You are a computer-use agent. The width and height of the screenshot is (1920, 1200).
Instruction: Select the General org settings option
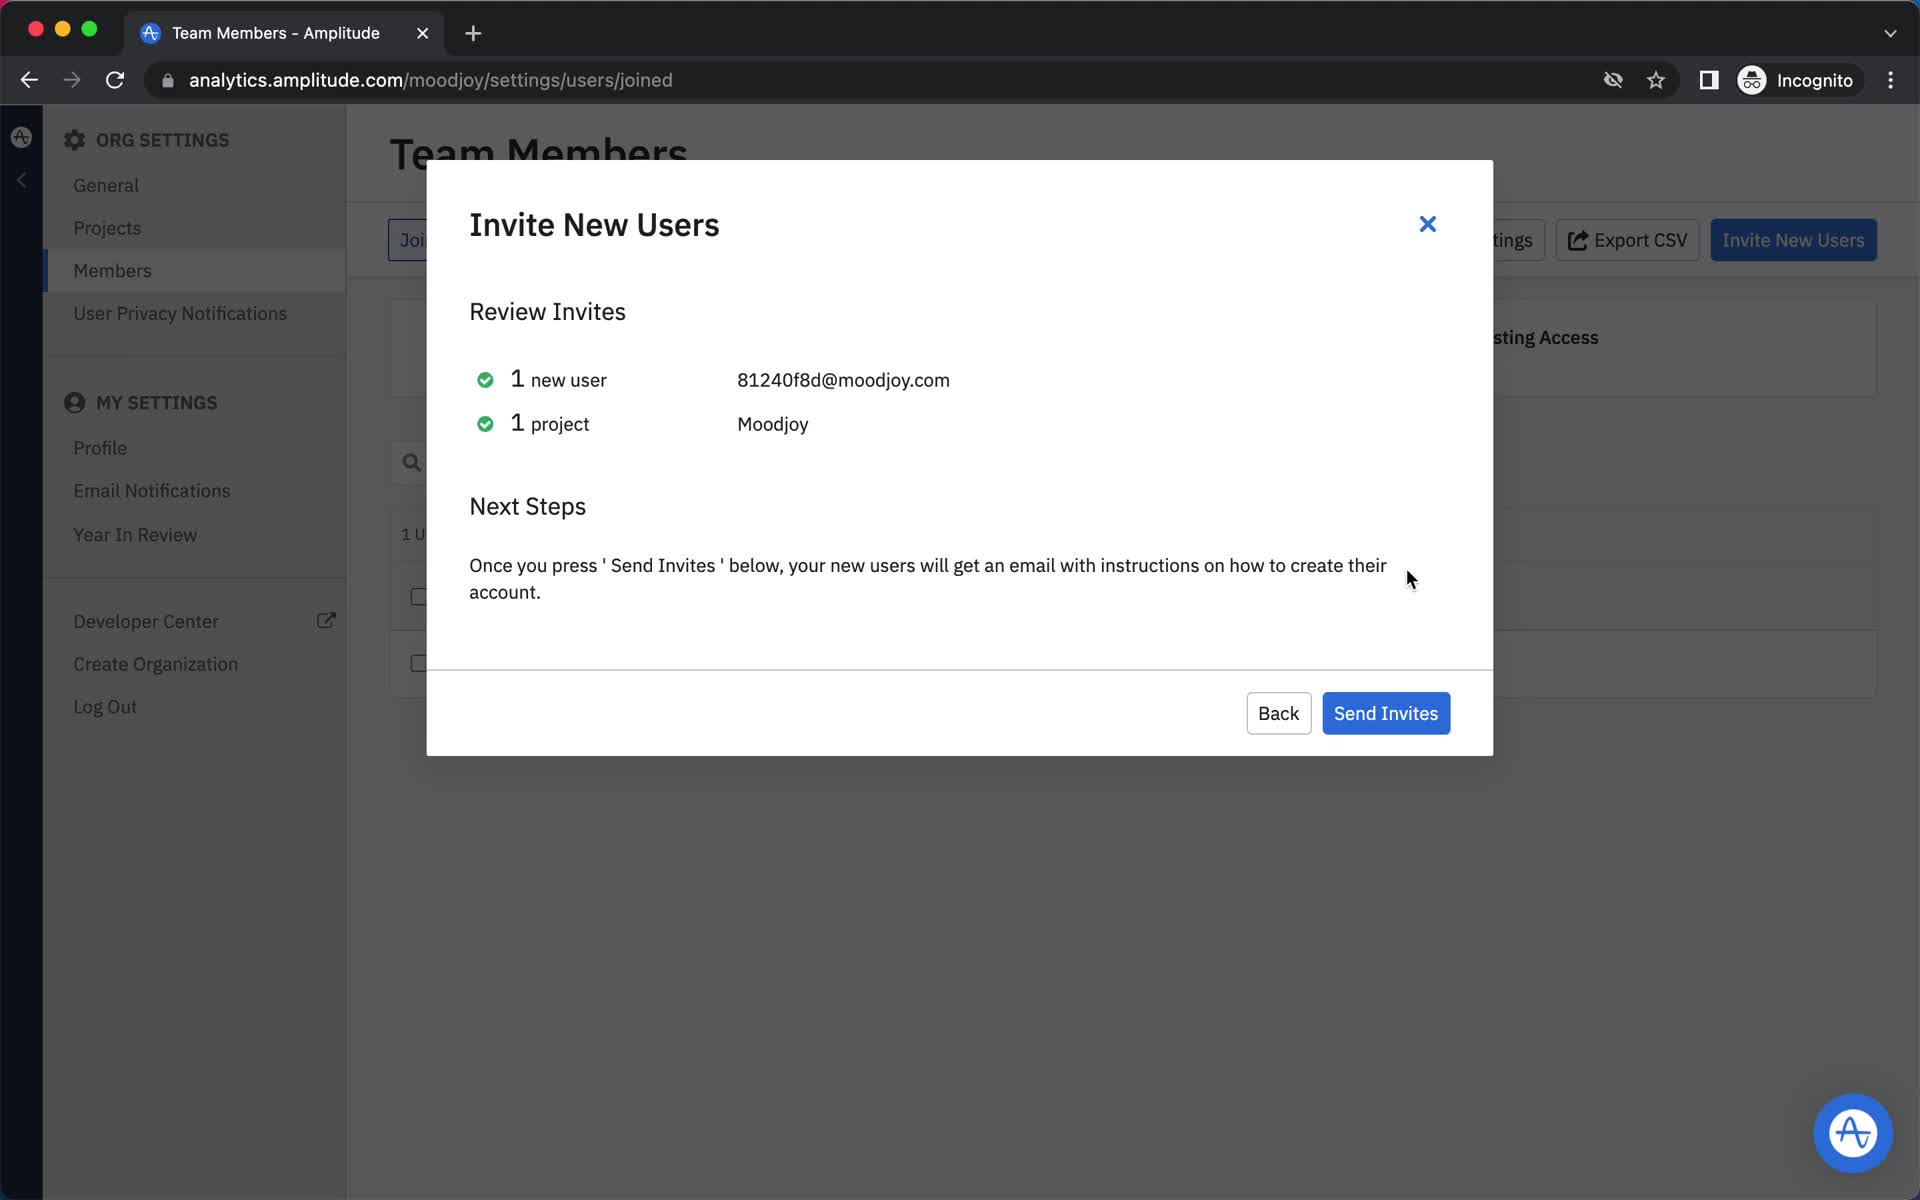point(105,184)
